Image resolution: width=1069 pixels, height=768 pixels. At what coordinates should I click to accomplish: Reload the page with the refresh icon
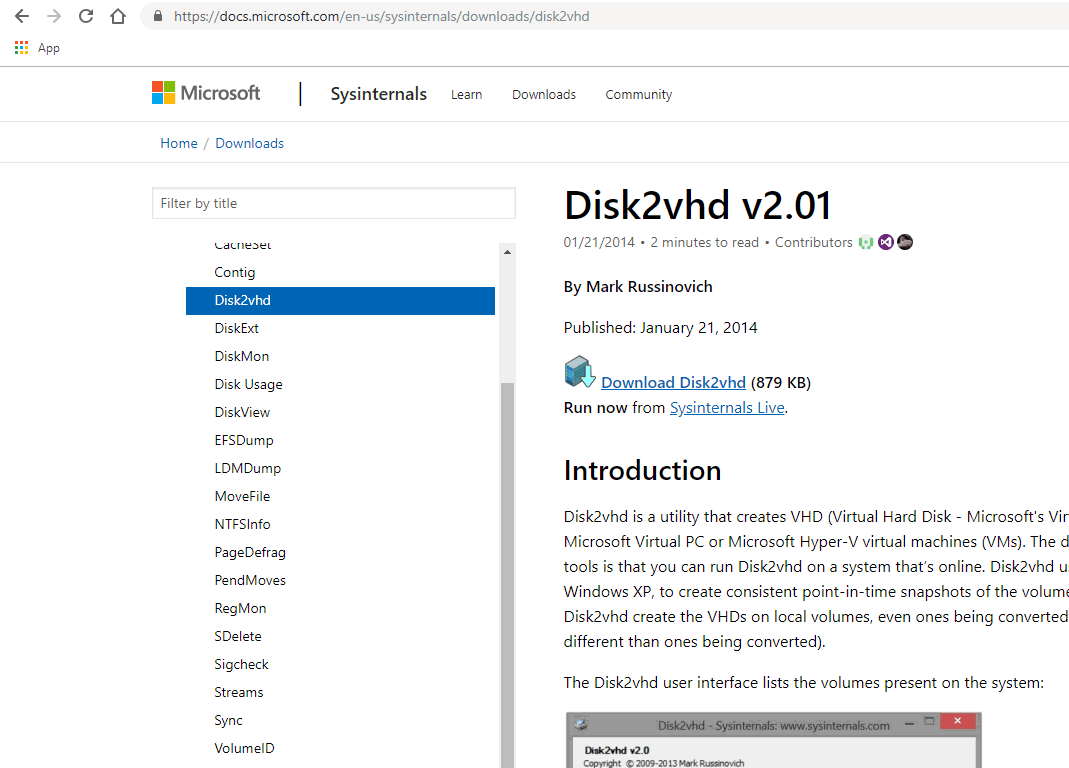point(86,16)
